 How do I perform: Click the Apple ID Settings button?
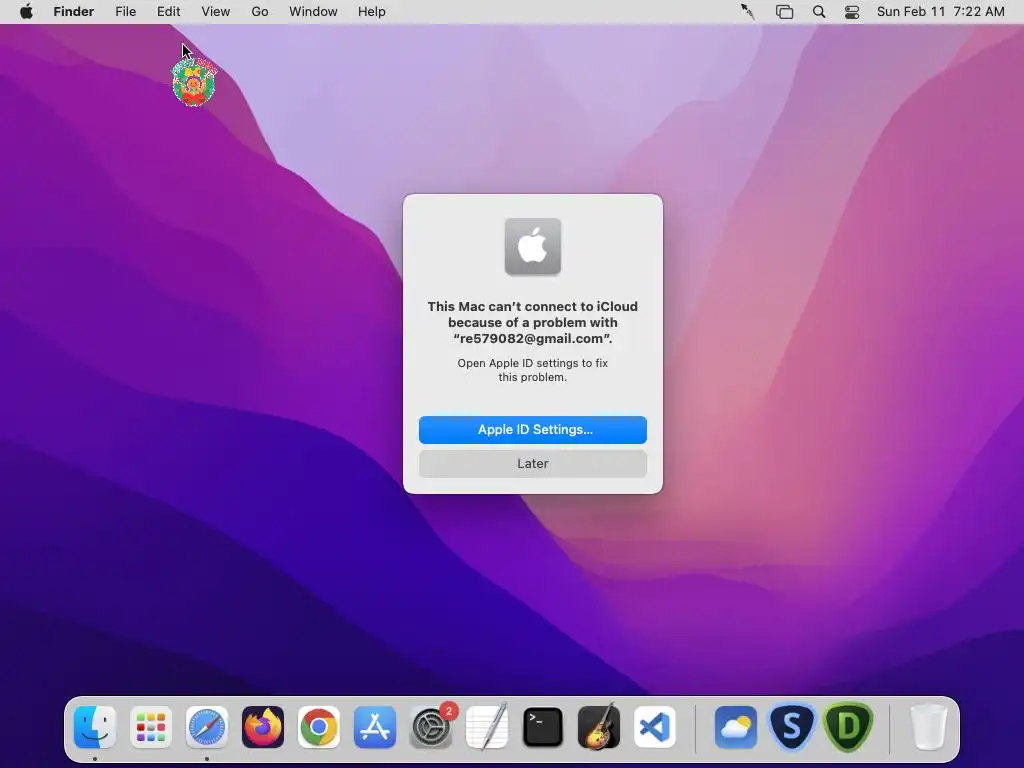point(533,430)
